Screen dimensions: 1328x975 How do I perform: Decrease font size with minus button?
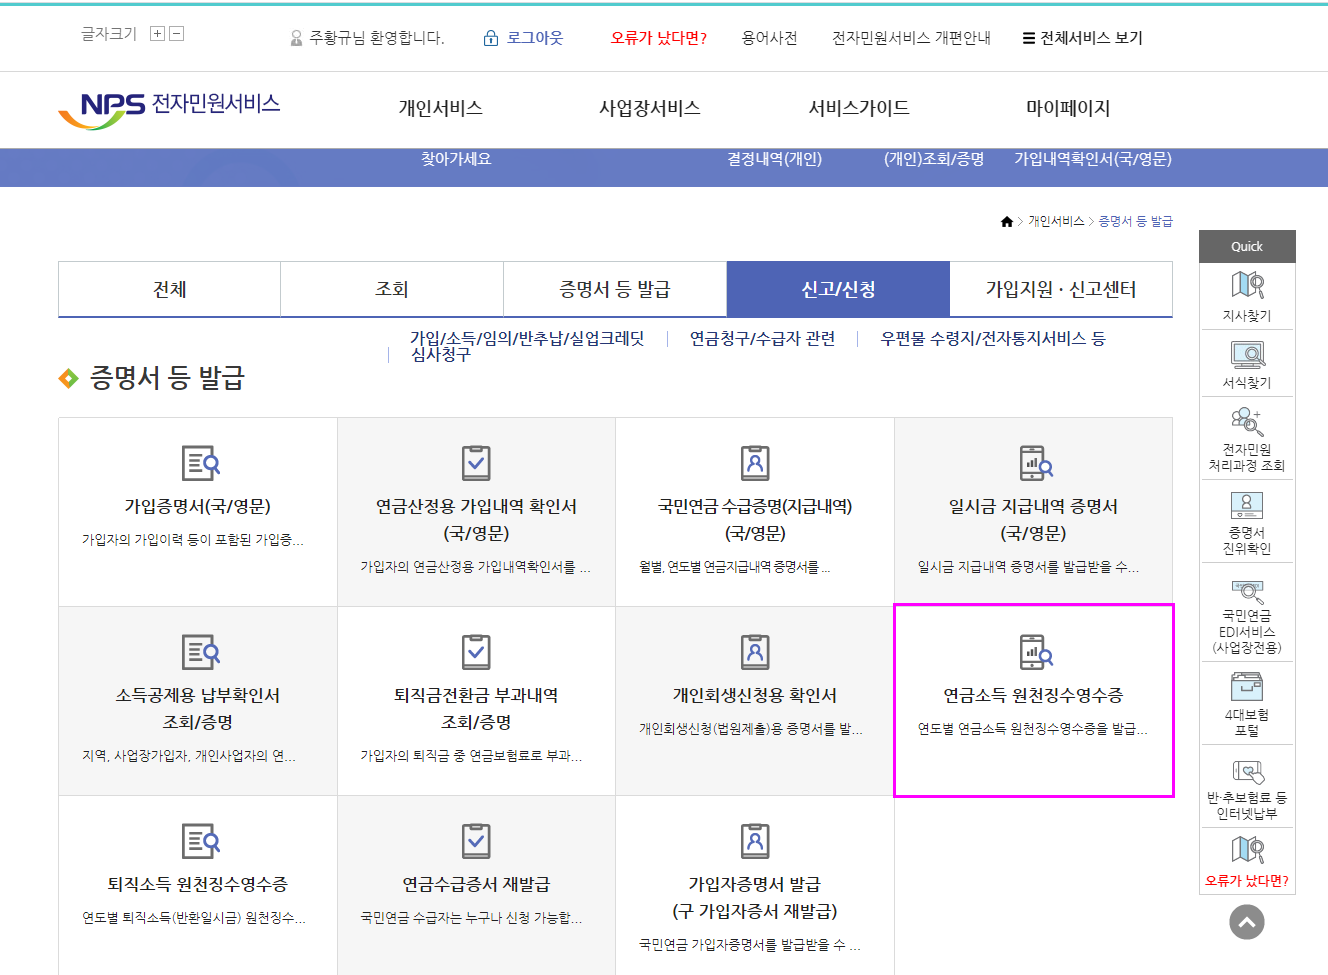pyautogui.click(x=177, y=34)
